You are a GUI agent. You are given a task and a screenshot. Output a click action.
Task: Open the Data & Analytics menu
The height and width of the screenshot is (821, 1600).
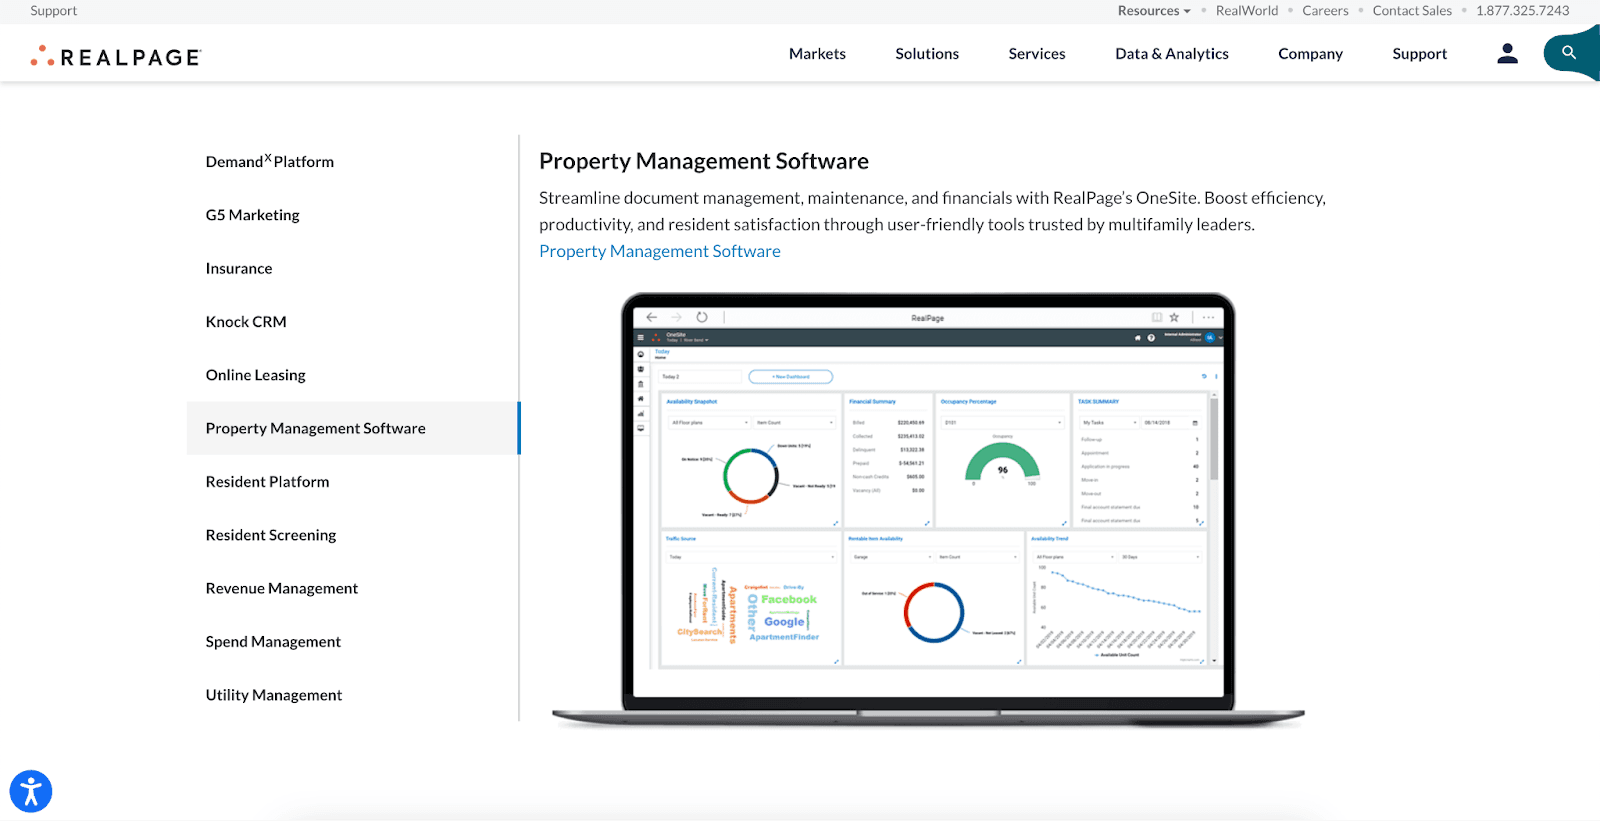[x=1172, y=54]
